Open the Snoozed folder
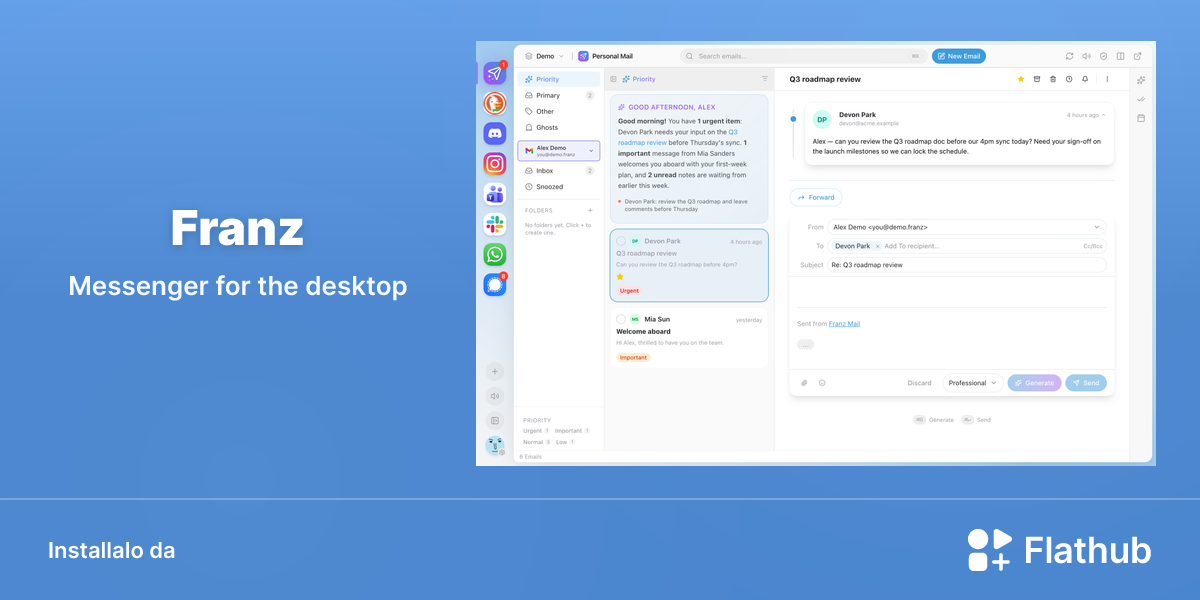Image resolution: width=1200 pixels, height=600 pixels. pyautogui.click(x=559, y=187)
